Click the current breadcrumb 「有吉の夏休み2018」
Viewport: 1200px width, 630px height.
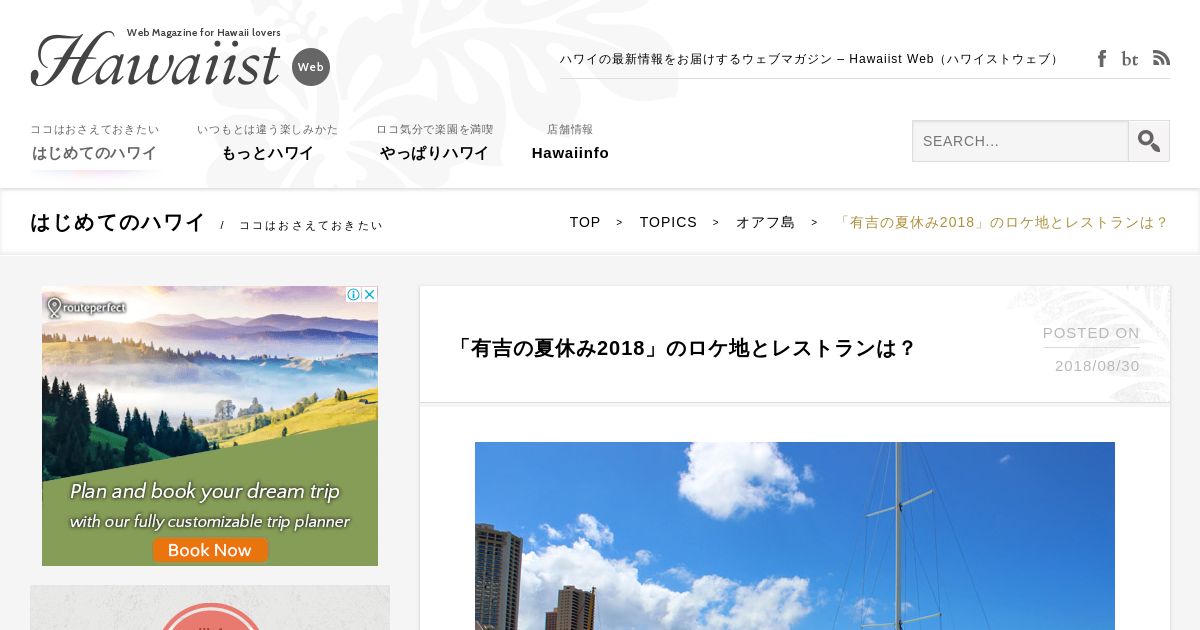coord(1001,222)
